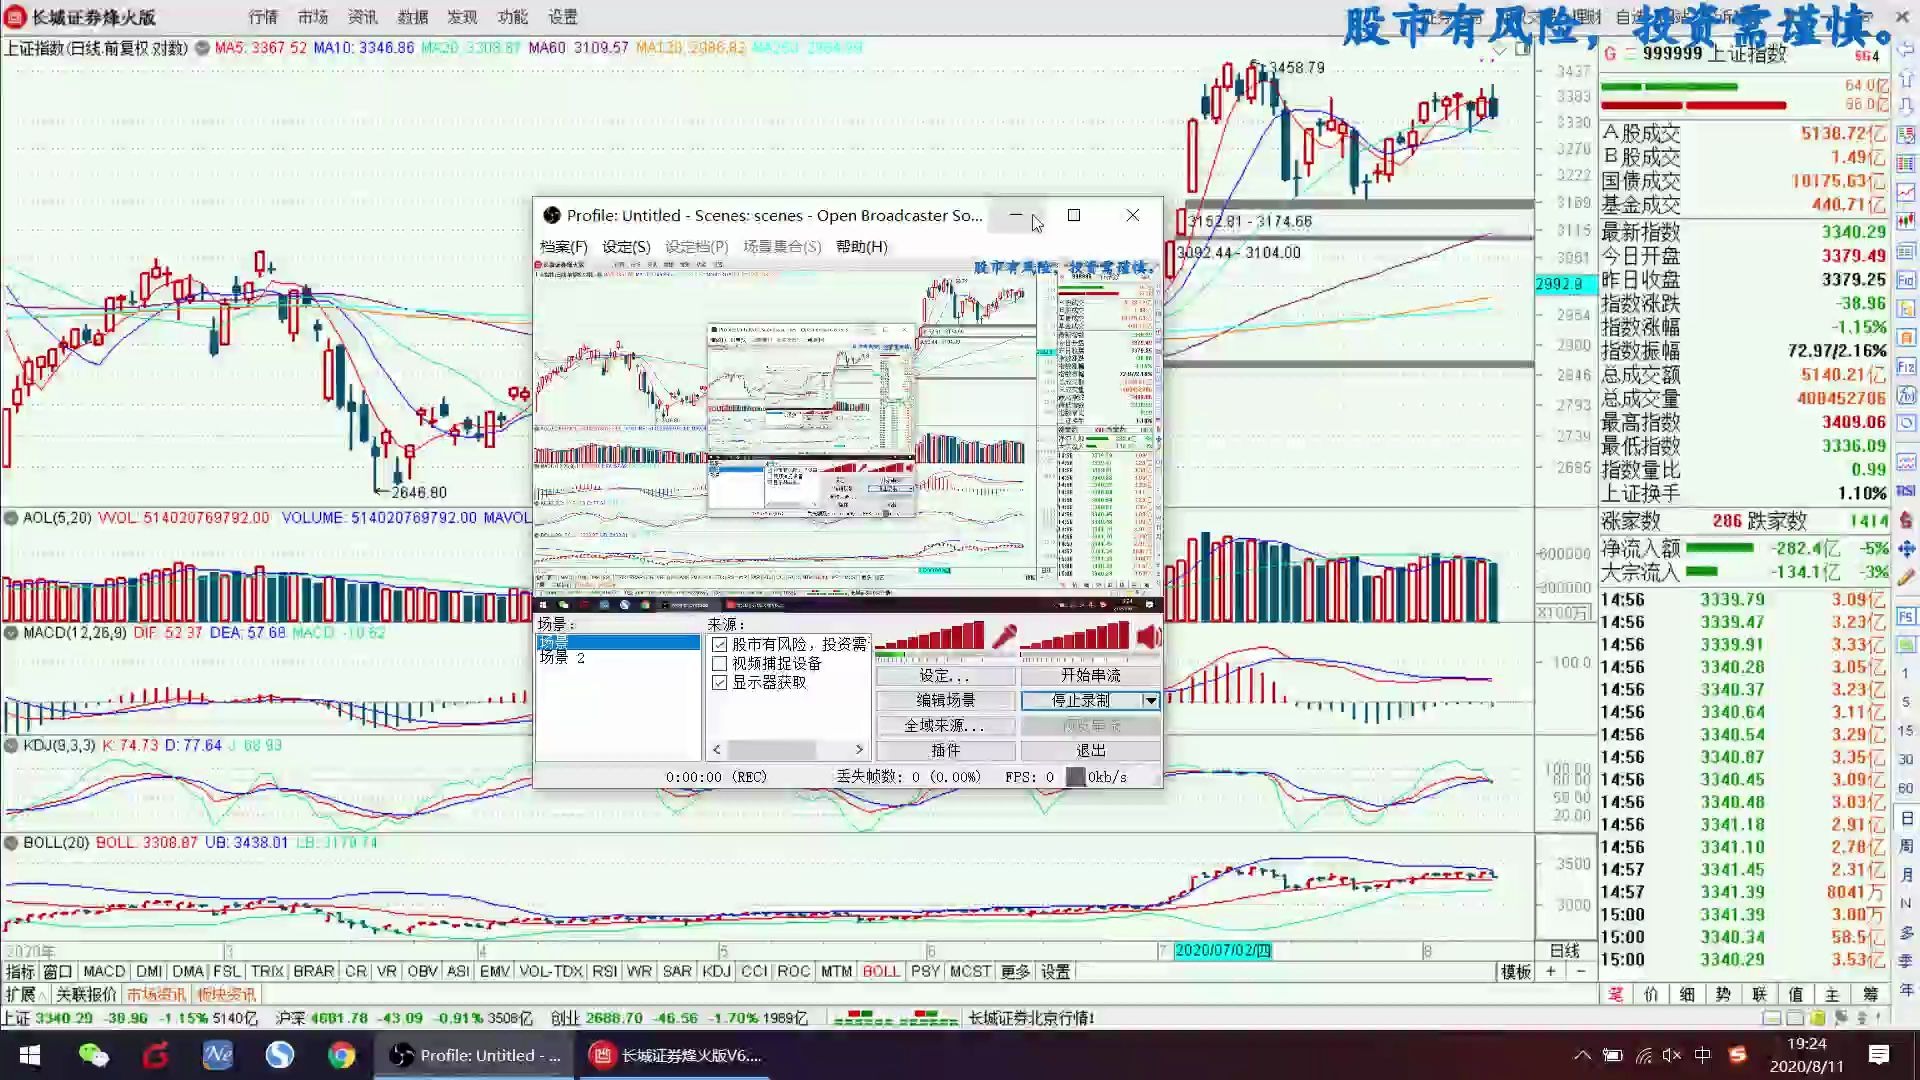
Task: Click the circle icon beside BOLL(20)
Action: pyautogui.click(x=11, y=843)
